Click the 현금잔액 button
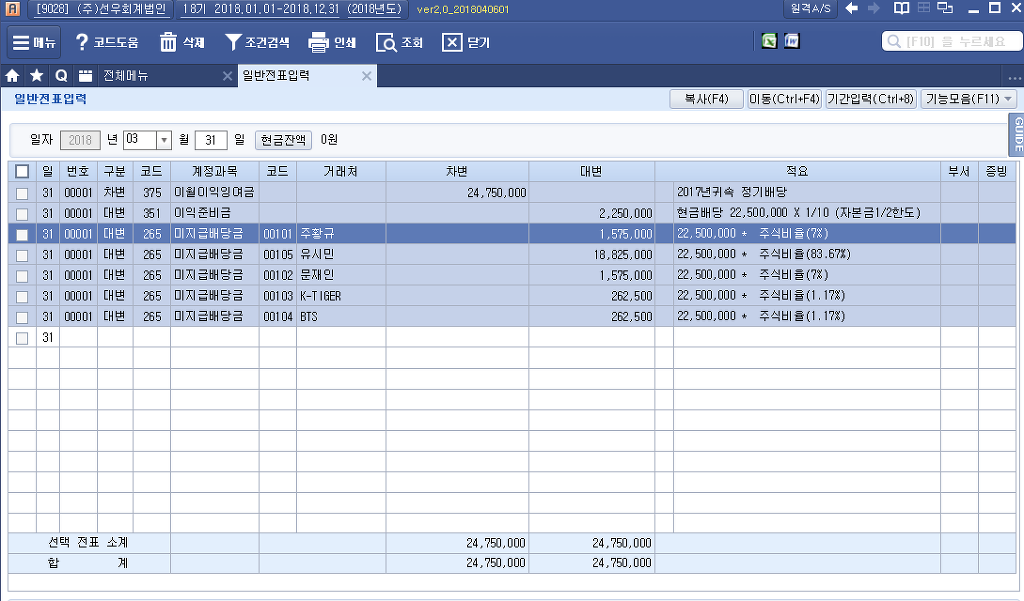The width and height of the screenshot is (1024, 601). coord(284,140)
